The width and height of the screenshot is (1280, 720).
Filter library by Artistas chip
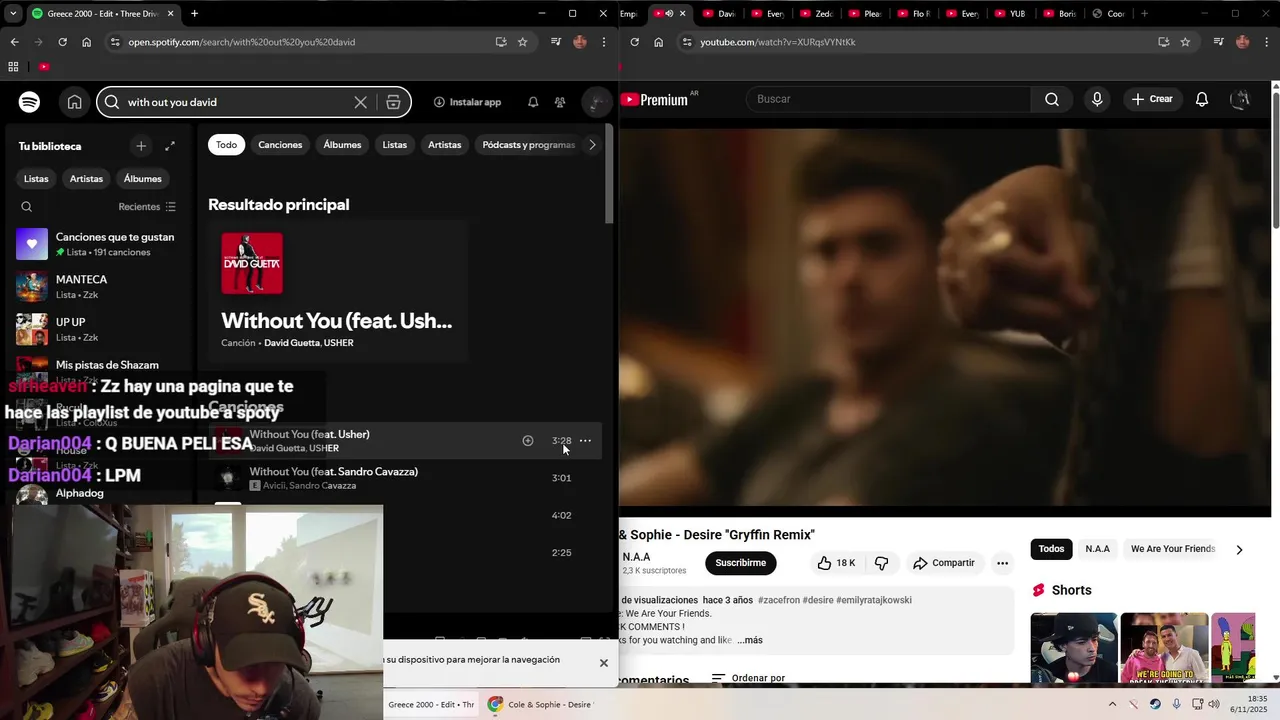click(86, 179)
